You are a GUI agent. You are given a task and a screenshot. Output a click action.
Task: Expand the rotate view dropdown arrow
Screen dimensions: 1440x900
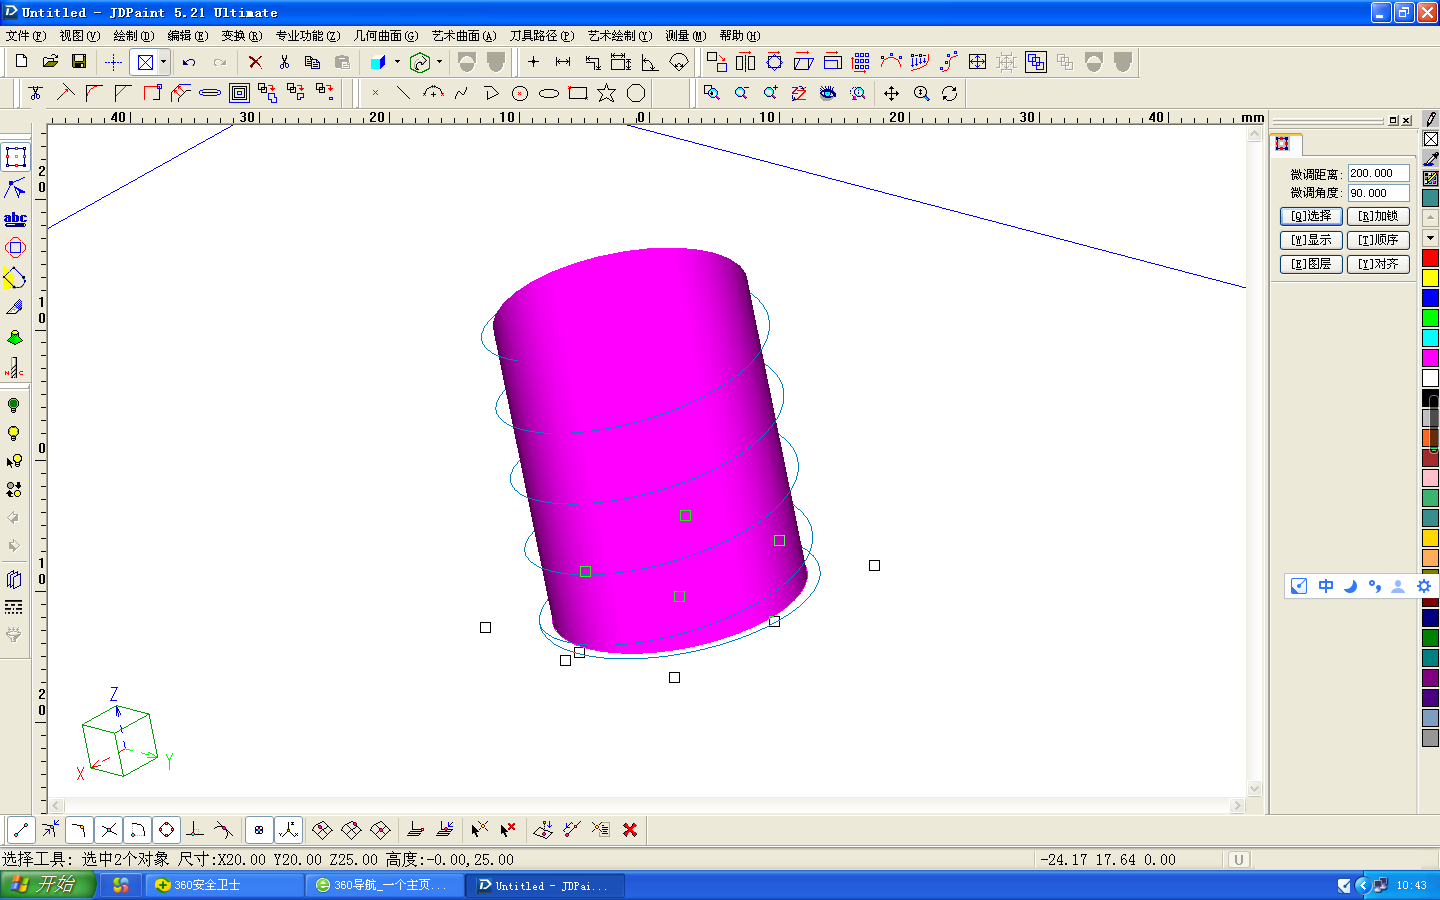[x=439, y=62]
